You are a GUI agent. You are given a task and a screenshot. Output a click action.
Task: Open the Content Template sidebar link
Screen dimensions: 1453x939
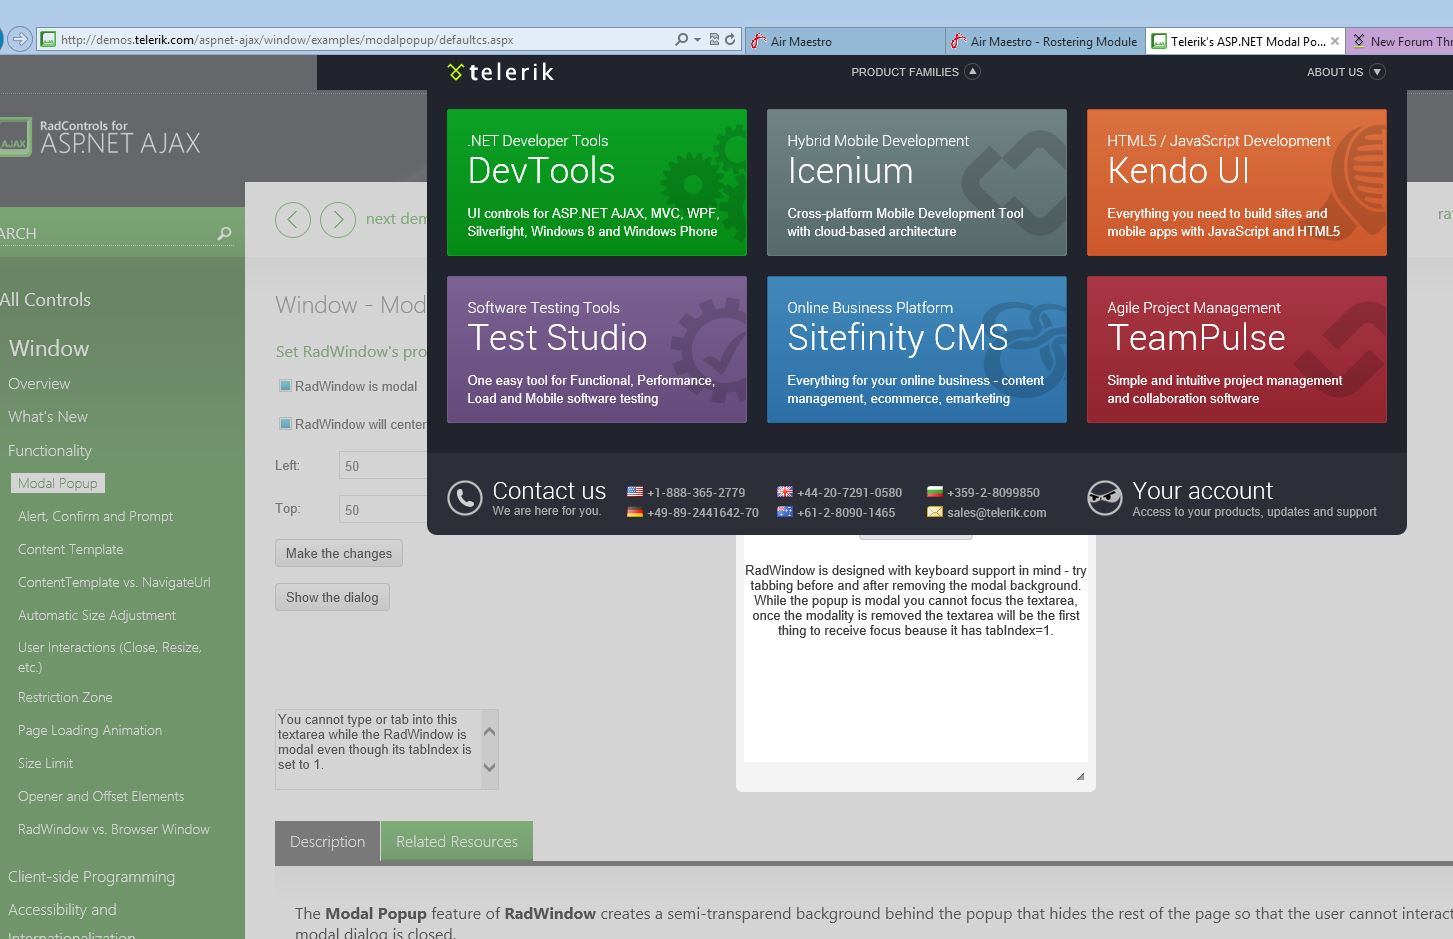pyautogui.click(x=71, y=549)
